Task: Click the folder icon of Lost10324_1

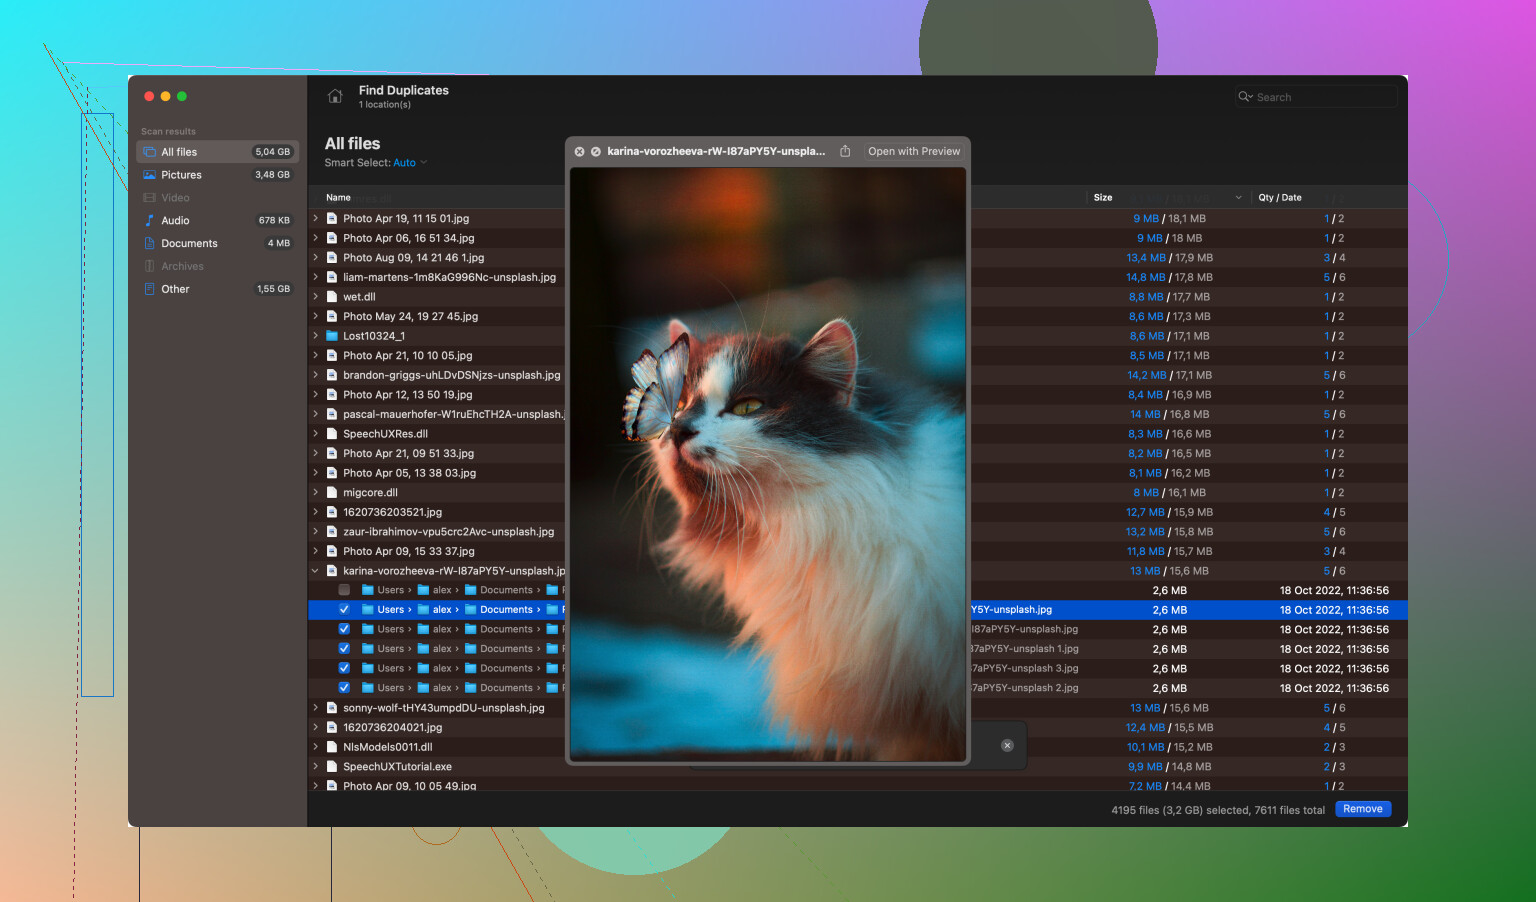Action: (x=332, y=336)
